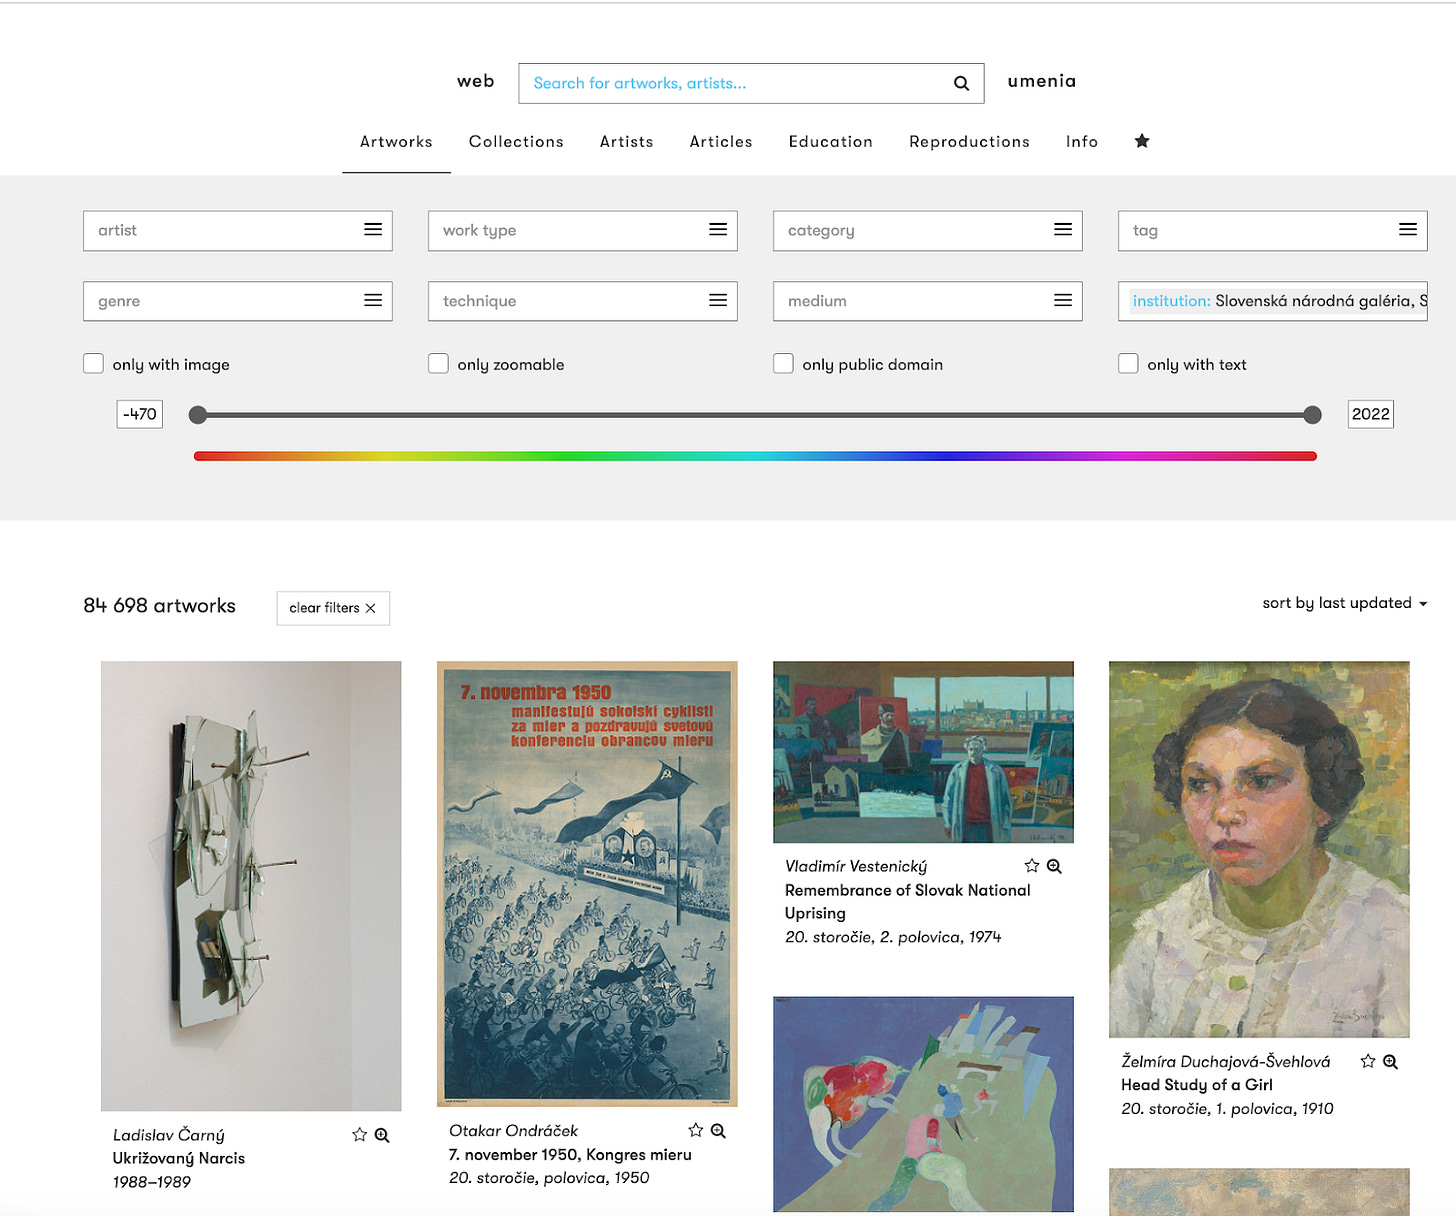Image resolution: width=1456 pixels, height=1216 pixels.
Task: Go to the Reproductions tab
Action: [970, 142]
